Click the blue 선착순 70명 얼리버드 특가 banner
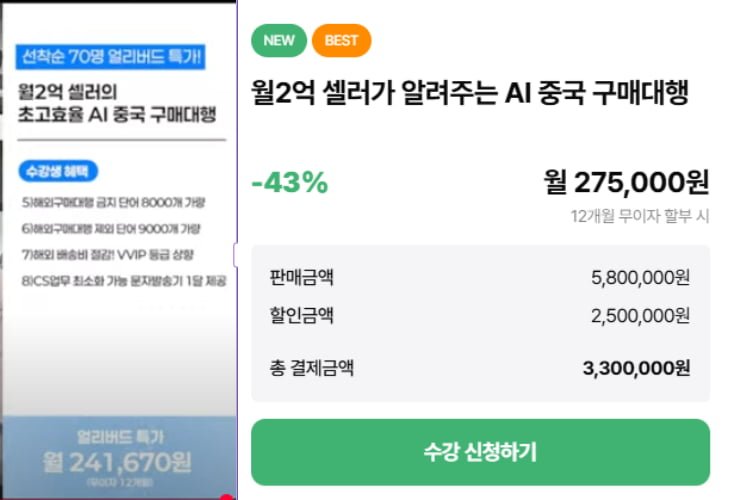This screenshot has height=500, width=734. click(x=110, y=57)
